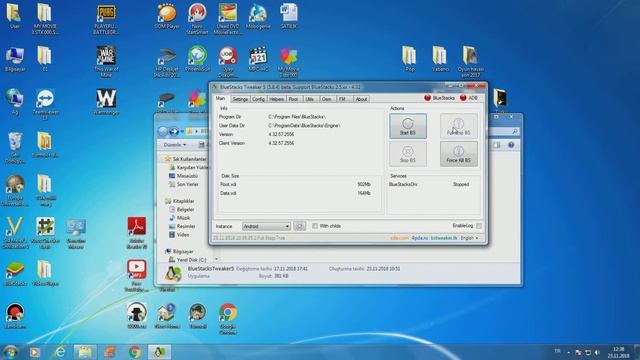The width and height of the screenshot is (640, 360).
Task: Open the Düzenle menu in Explorer
Action: 175,145
